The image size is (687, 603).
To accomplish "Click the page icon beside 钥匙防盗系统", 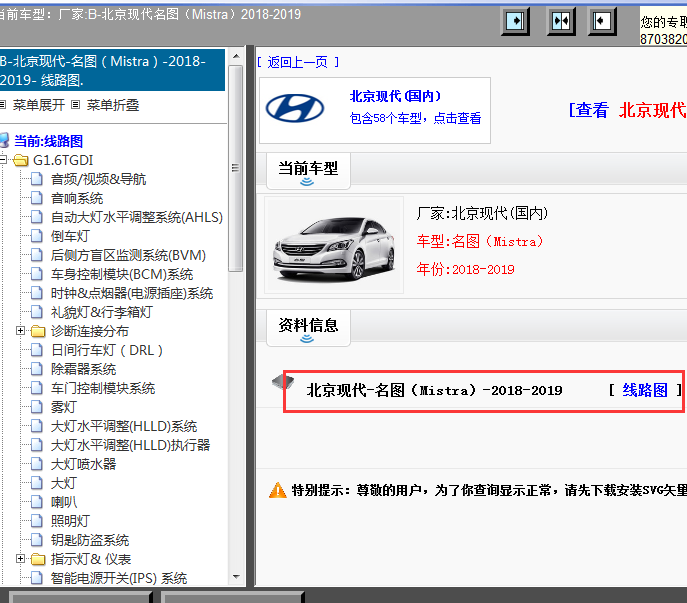I will (37, 540).
